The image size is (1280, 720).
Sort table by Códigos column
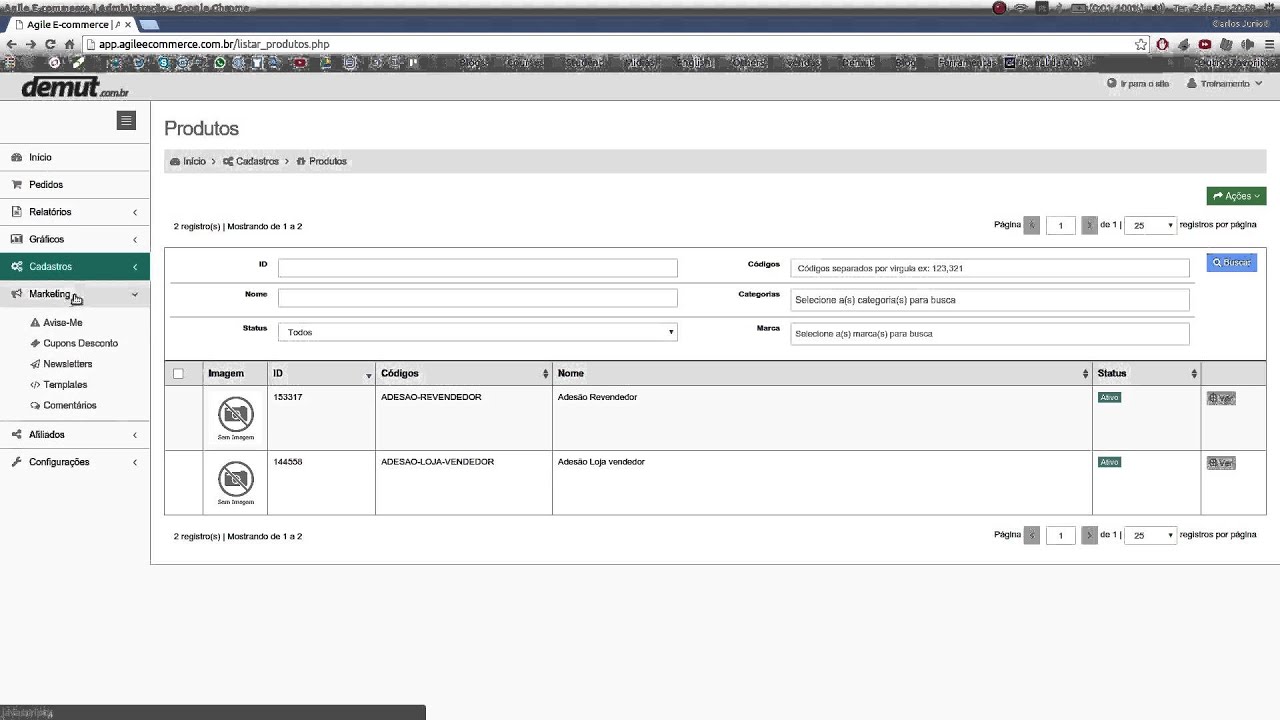pos(463,373)
